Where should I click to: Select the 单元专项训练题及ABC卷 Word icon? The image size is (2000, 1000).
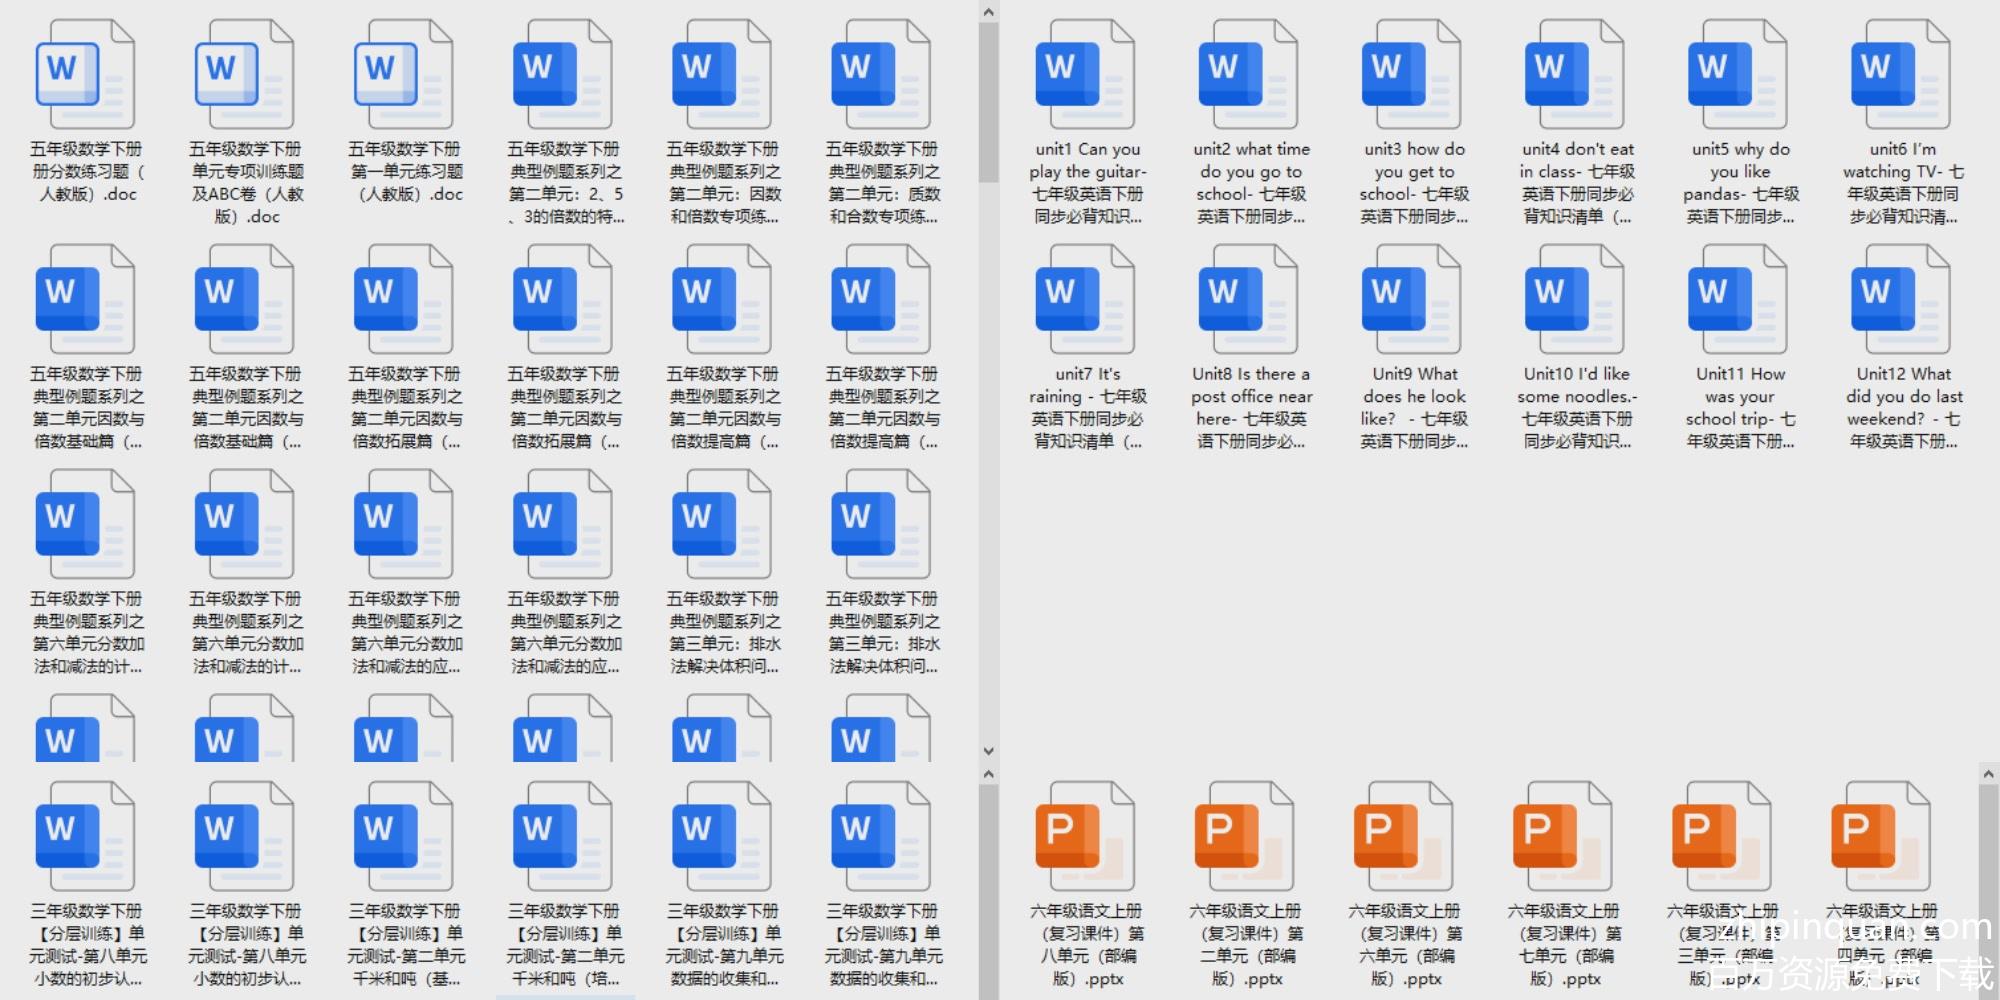244,75
